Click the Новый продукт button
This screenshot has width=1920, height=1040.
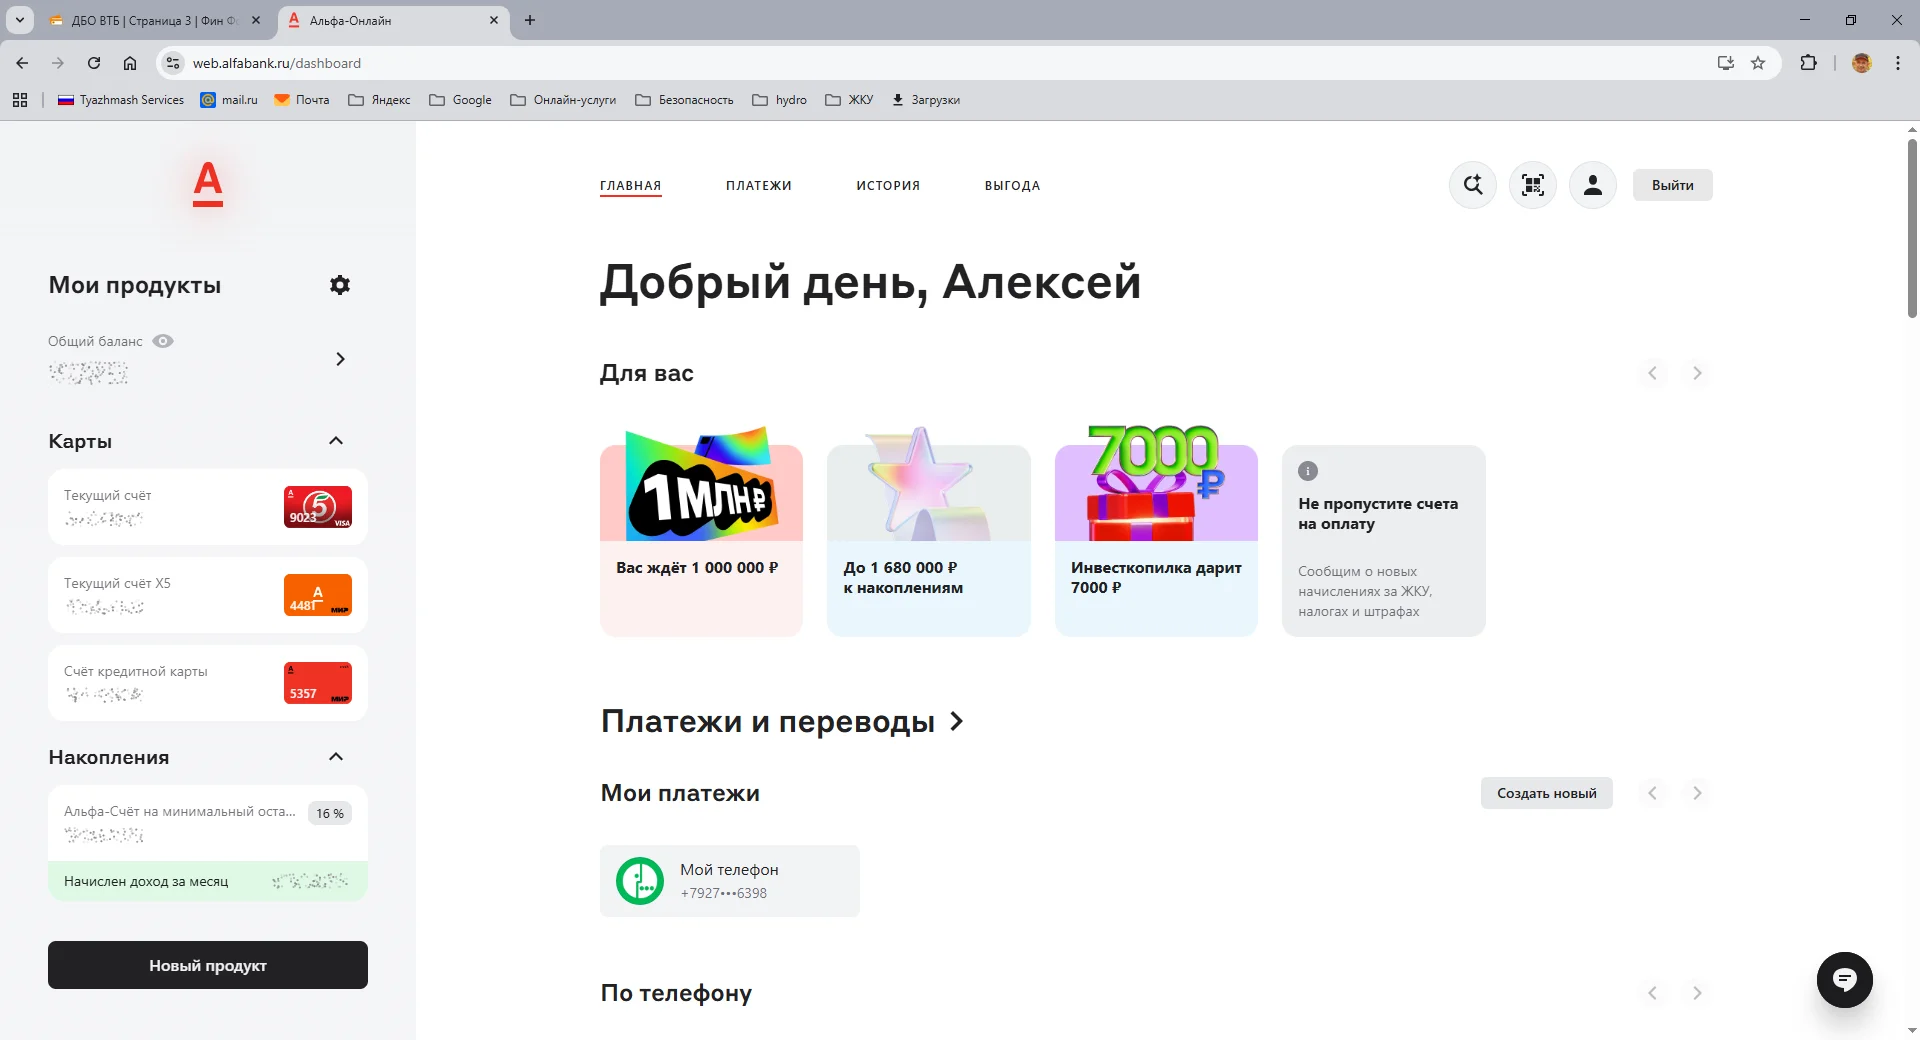pos(208,965)
